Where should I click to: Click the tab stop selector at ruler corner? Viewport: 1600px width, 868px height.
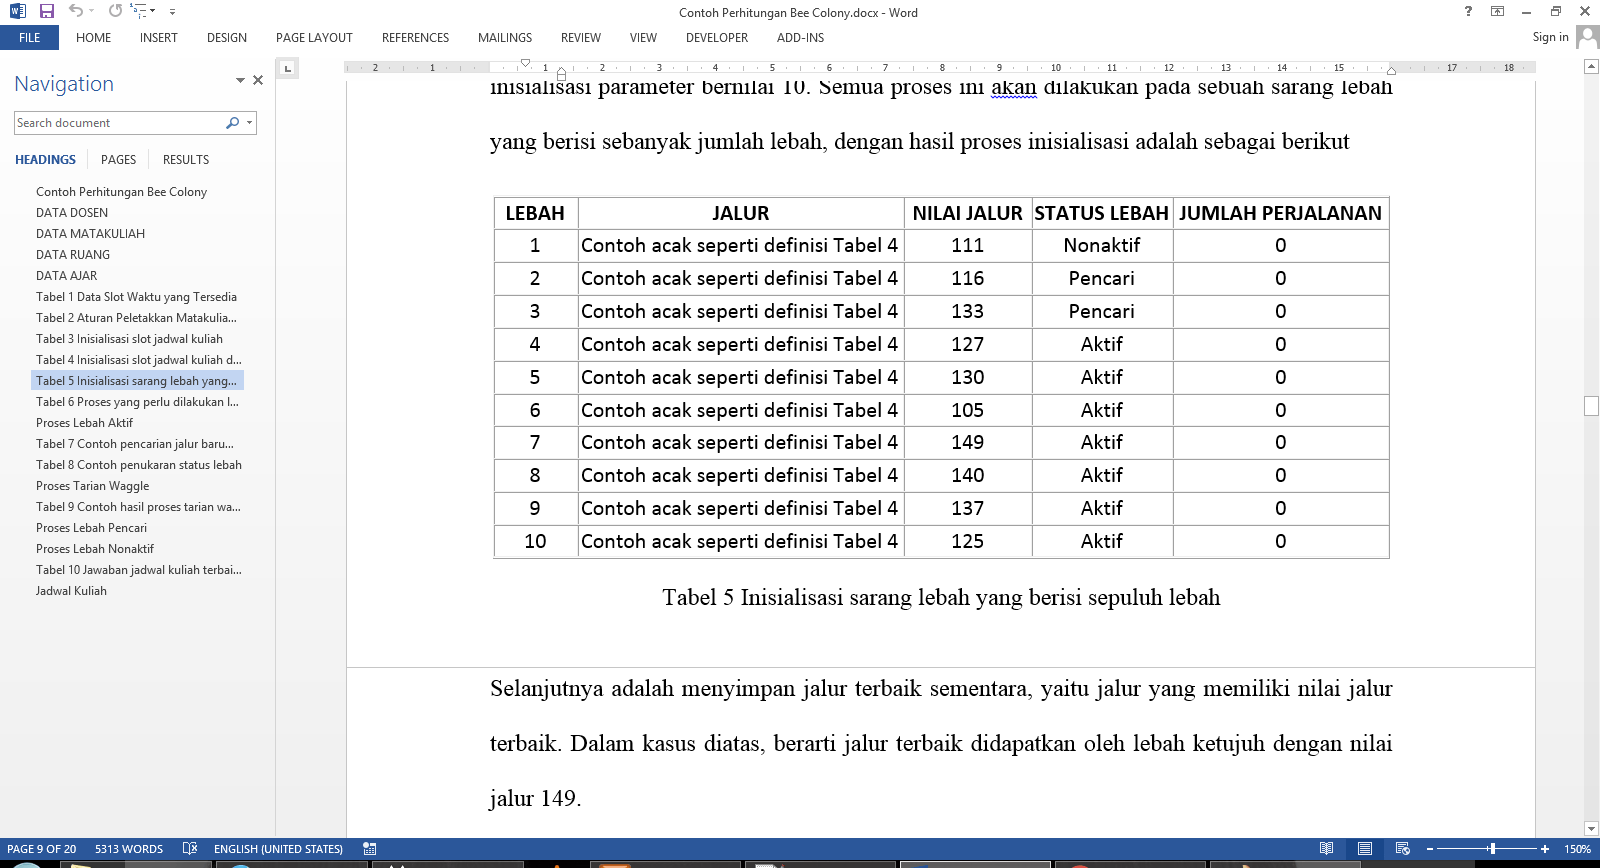[287, 68]
